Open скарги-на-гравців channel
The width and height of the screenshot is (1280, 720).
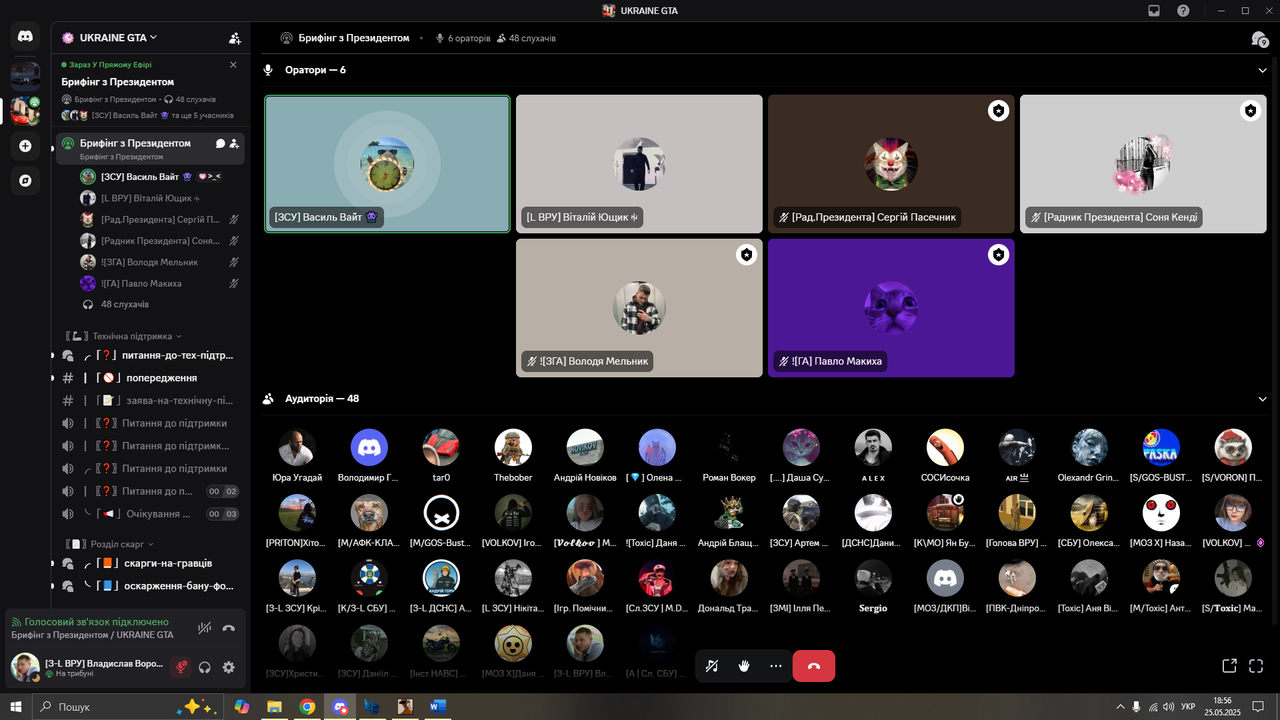(x=149, y=563)
